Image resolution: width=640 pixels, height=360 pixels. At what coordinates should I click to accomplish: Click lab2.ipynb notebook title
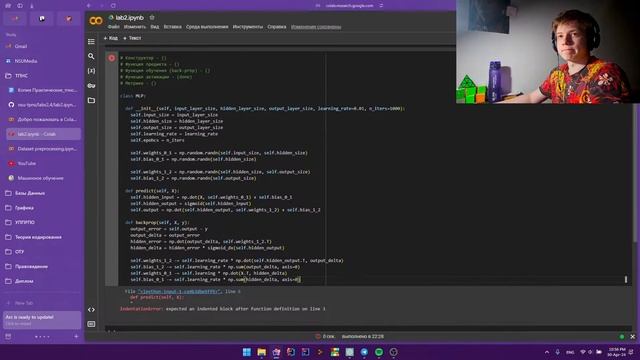[x=130, y=18]
